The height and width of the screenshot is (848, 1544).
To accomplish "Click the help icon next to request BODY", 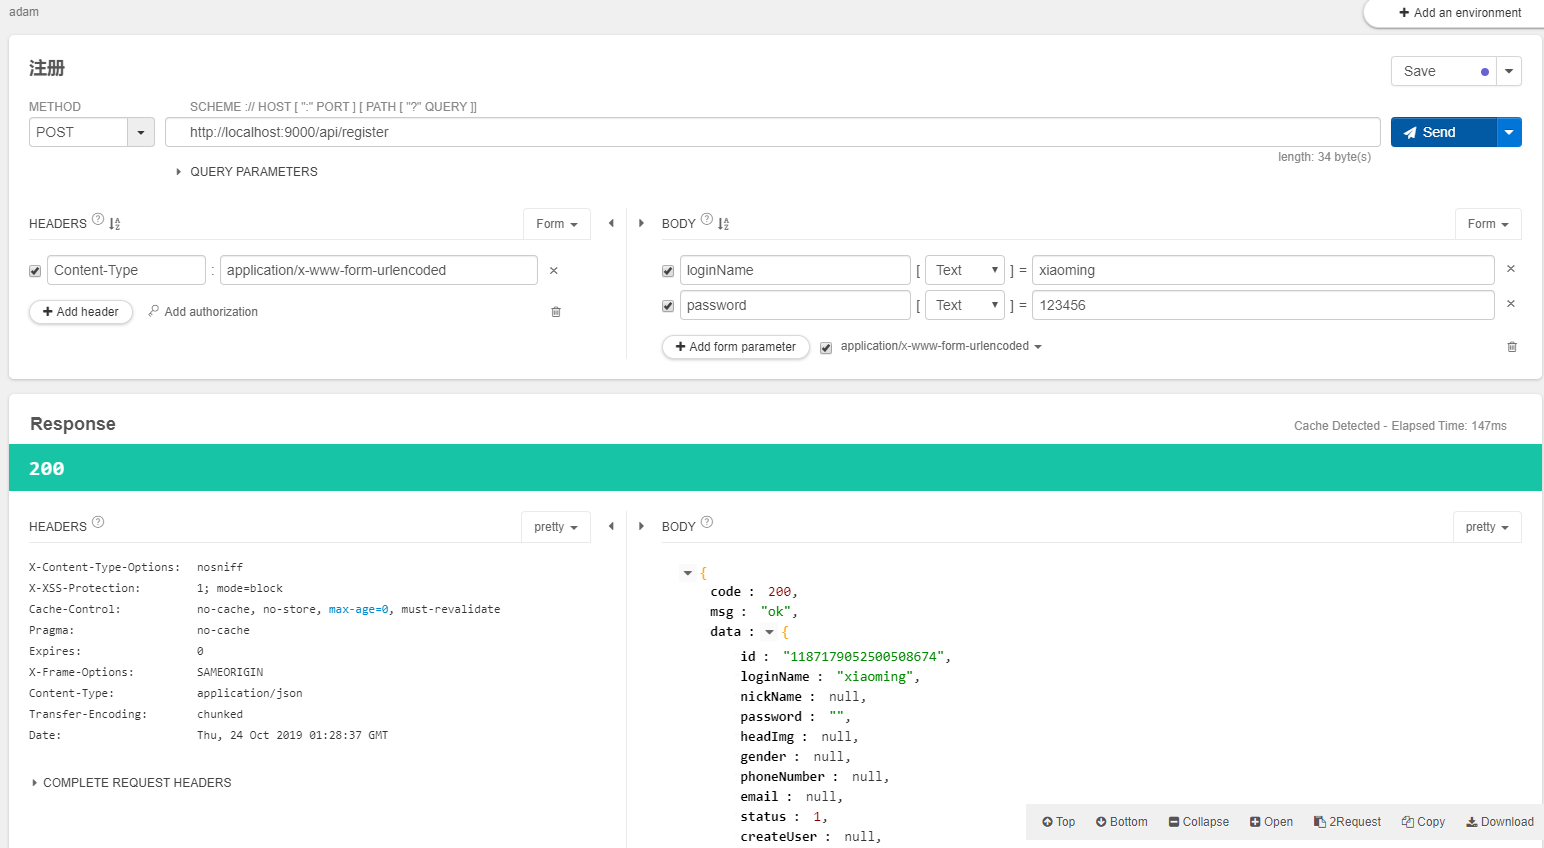I will coord(707,219).
